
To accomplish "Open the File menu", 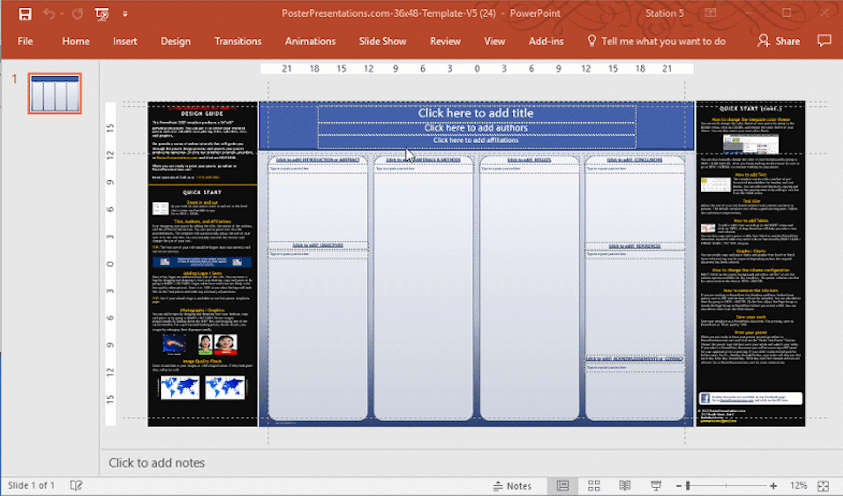I will pos(25,41).
